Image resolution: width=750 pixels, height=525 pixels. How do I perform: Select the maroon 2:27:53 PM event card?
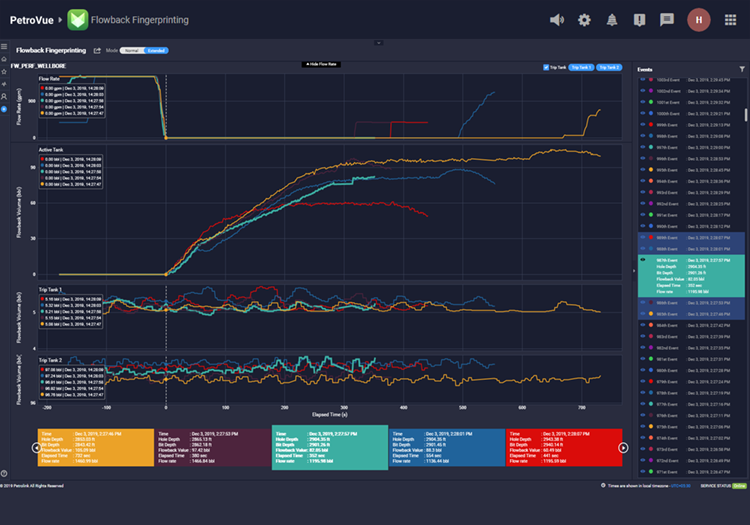pos(213,448)
